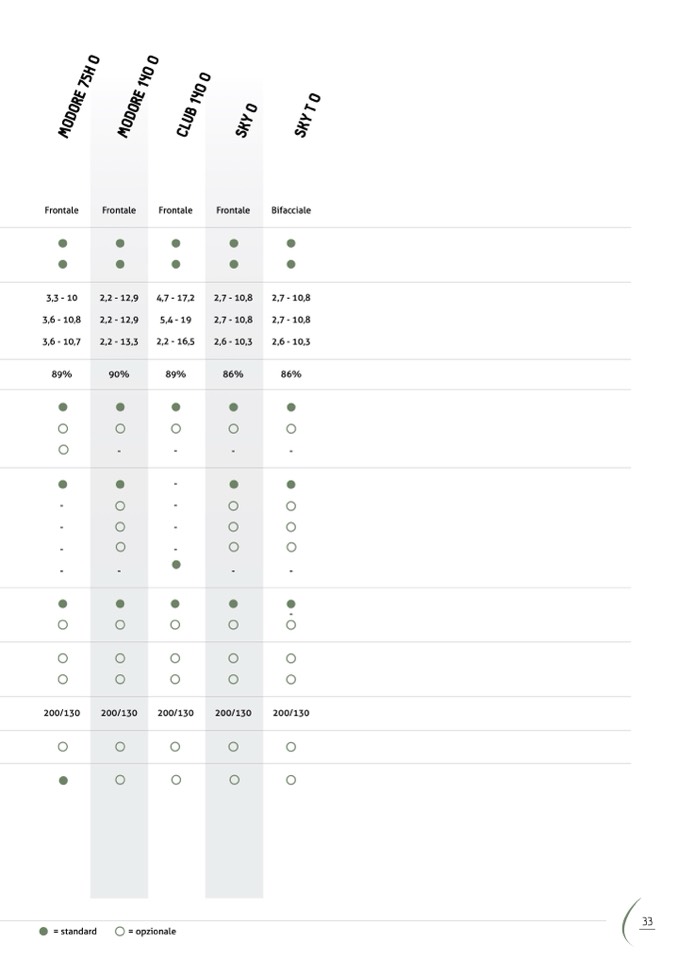
Task: Click the 3,3 - 10 value
Action: point(62,298)
